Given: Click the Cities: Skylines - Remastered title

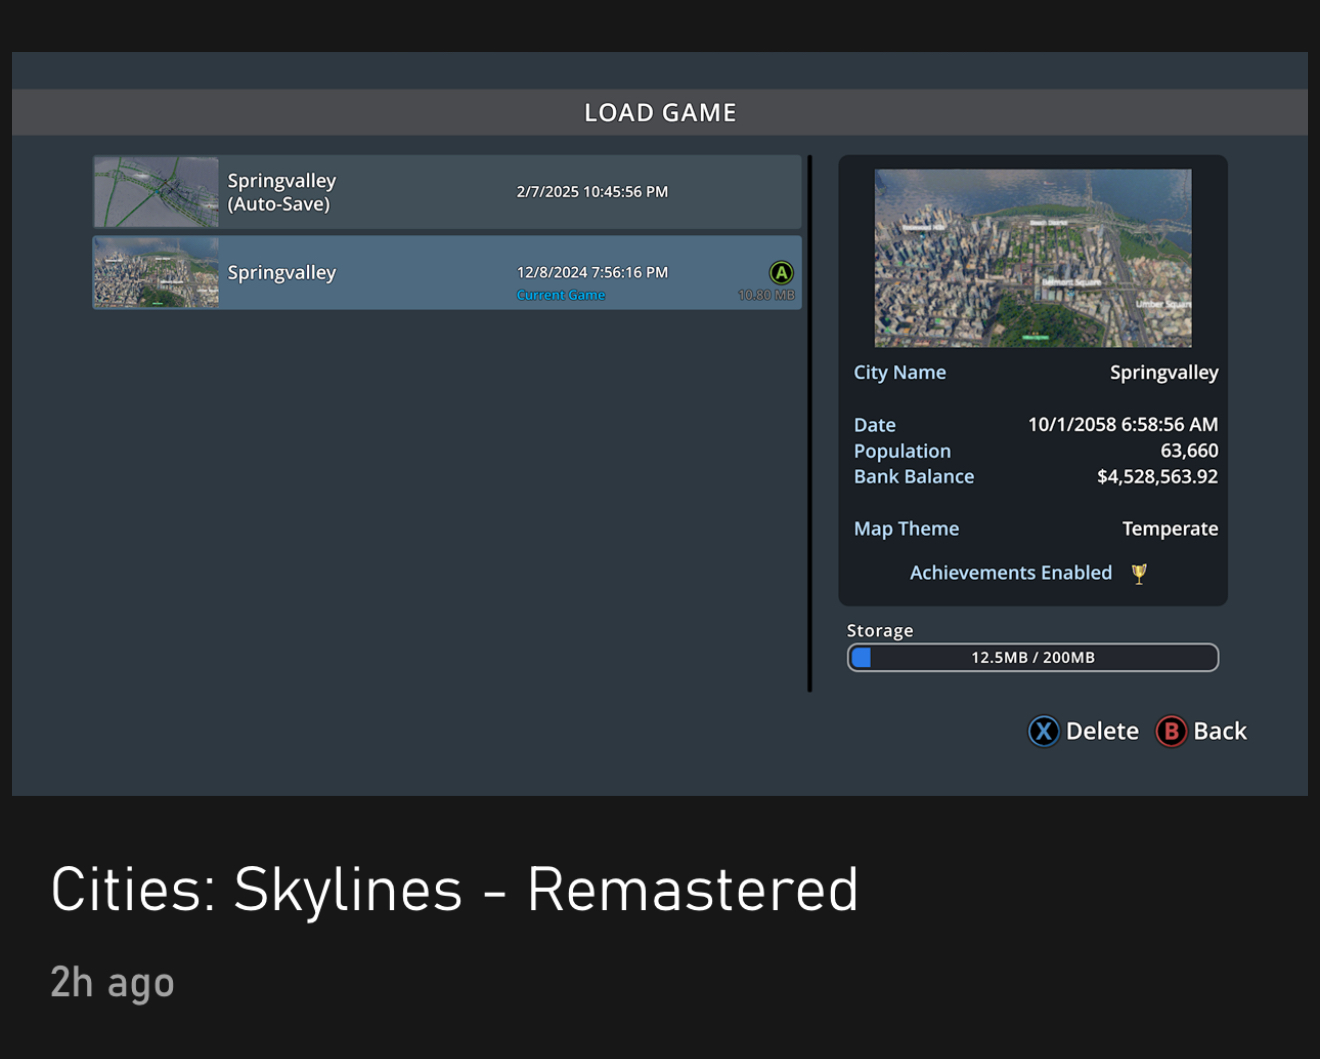Looking at the screenshot, I should [455, 889].
